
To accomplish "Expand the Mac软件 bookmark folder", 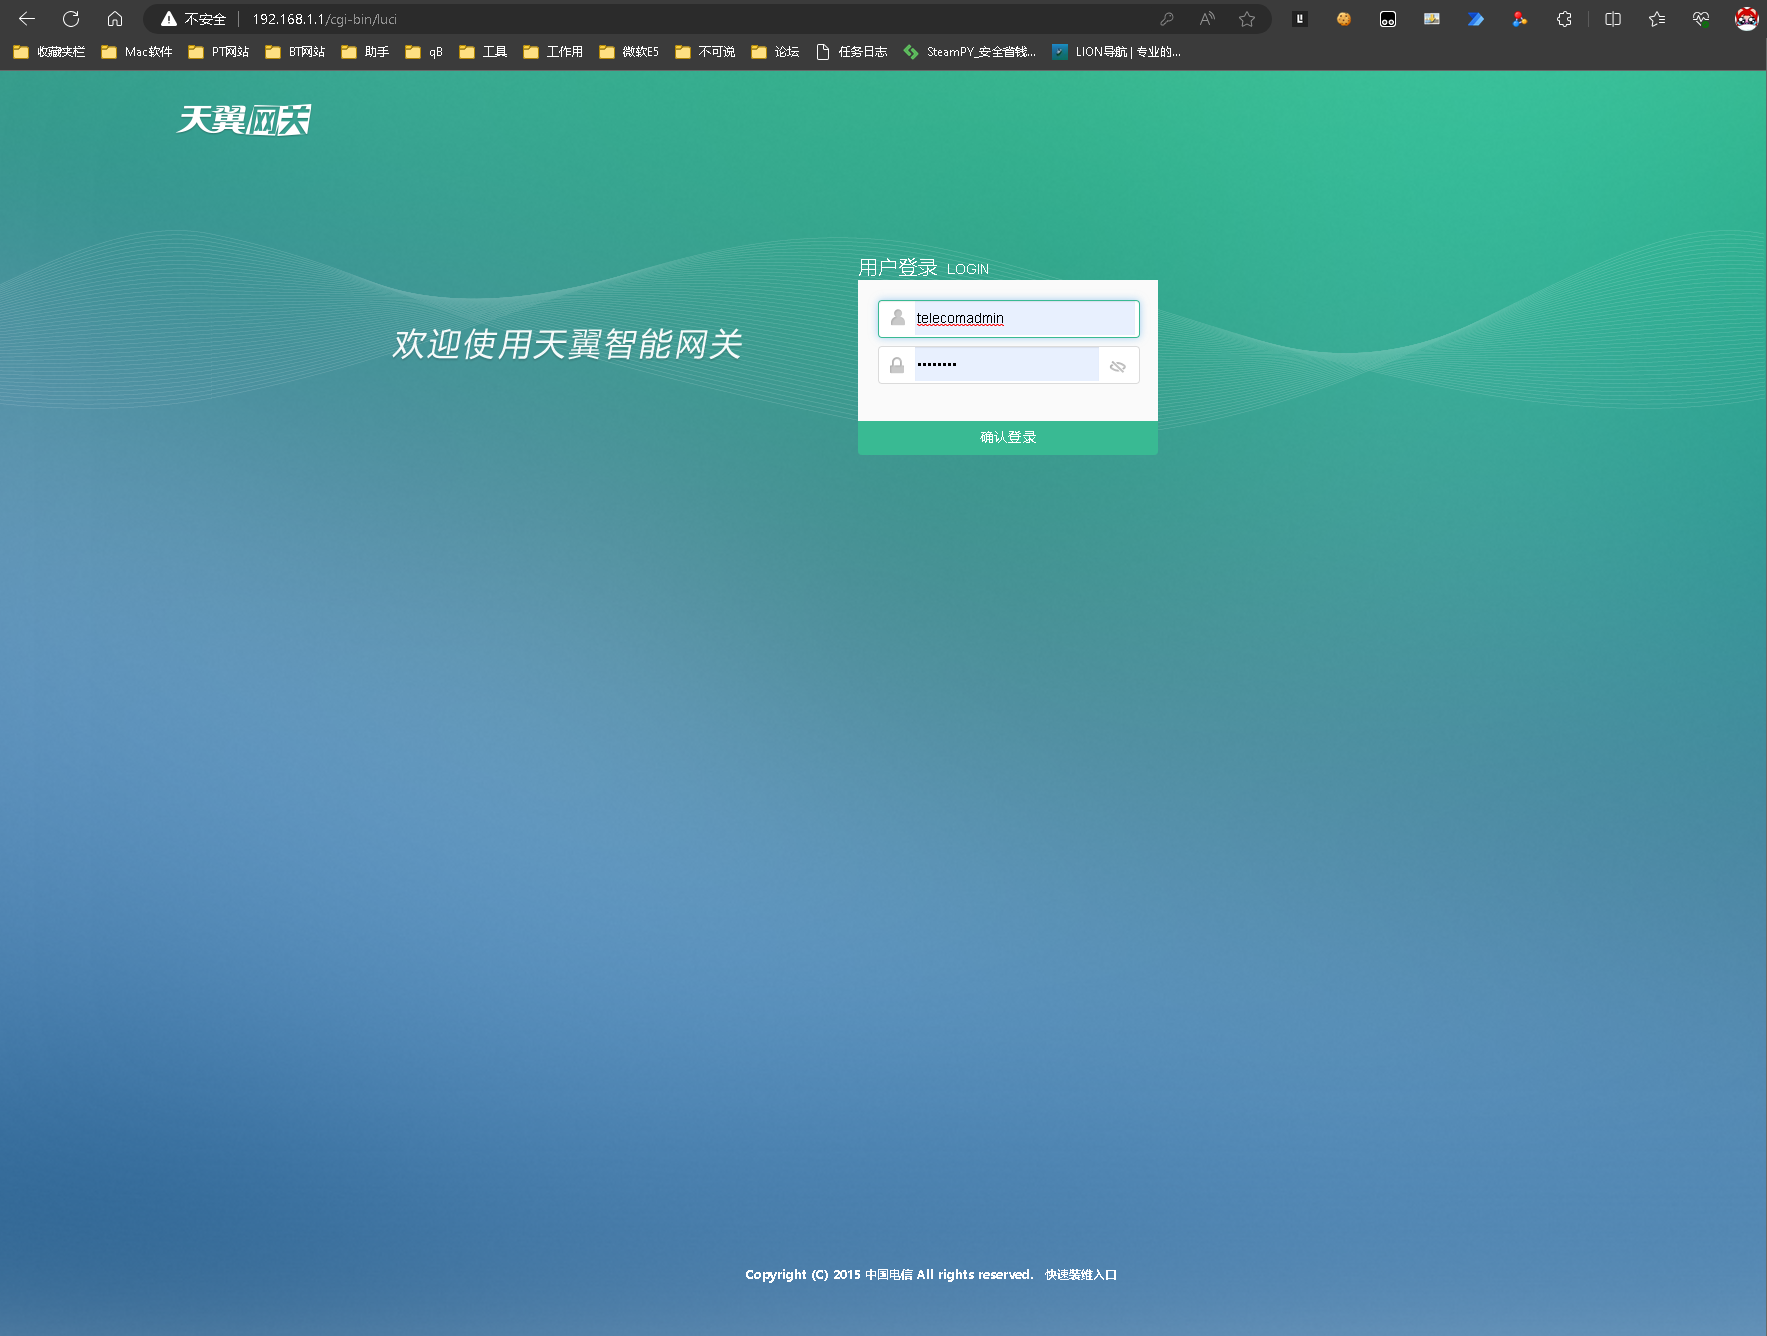I will click(137, 52).
